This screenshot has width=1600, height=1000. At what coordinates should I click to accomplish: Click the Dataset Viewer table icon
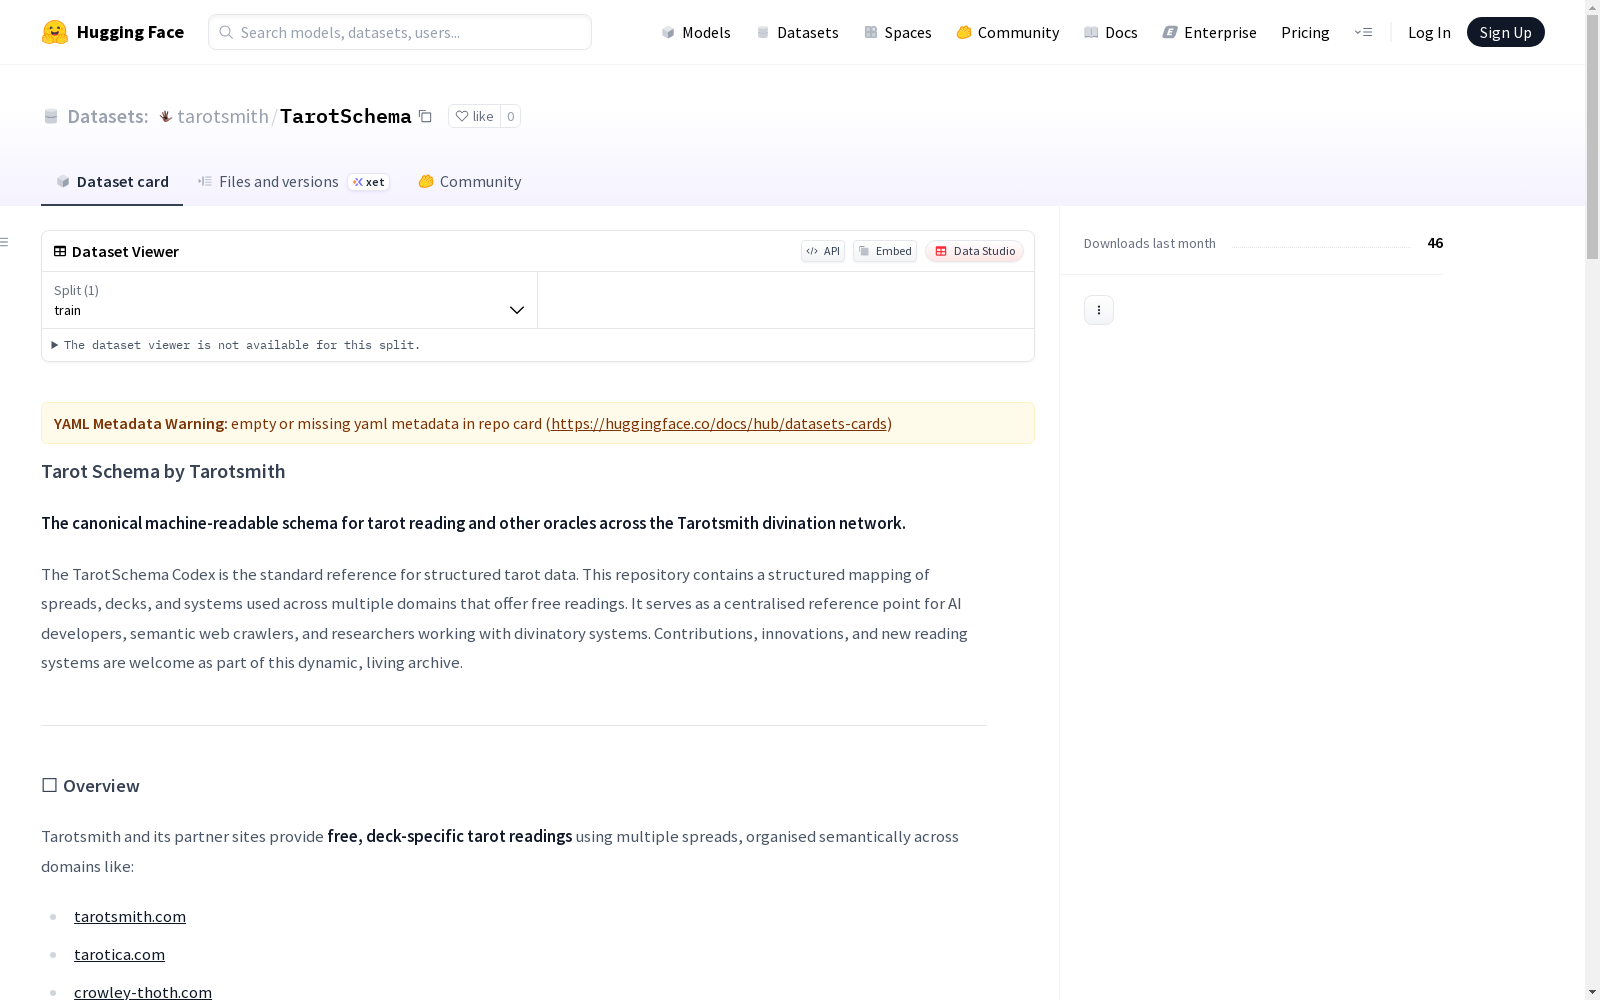point(60,251)
